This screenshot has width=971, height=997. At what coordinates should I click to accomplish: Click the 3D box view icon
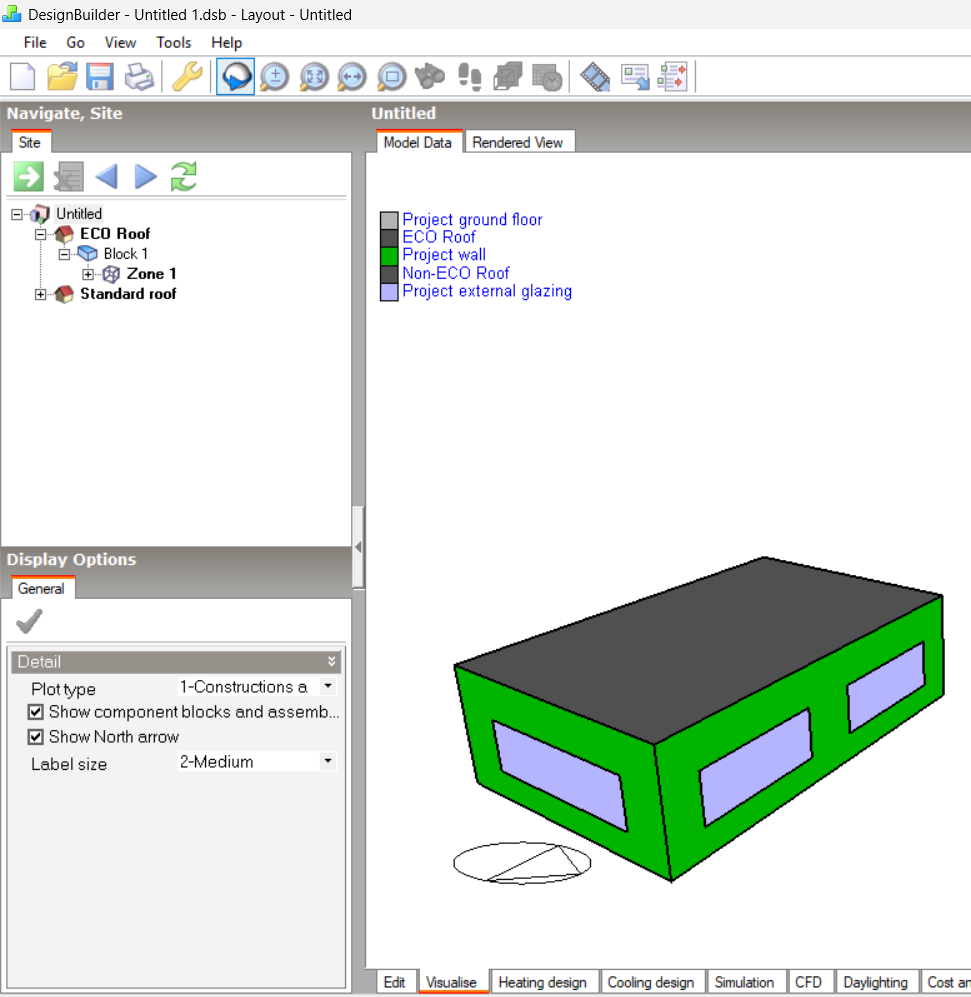point(507,77)
